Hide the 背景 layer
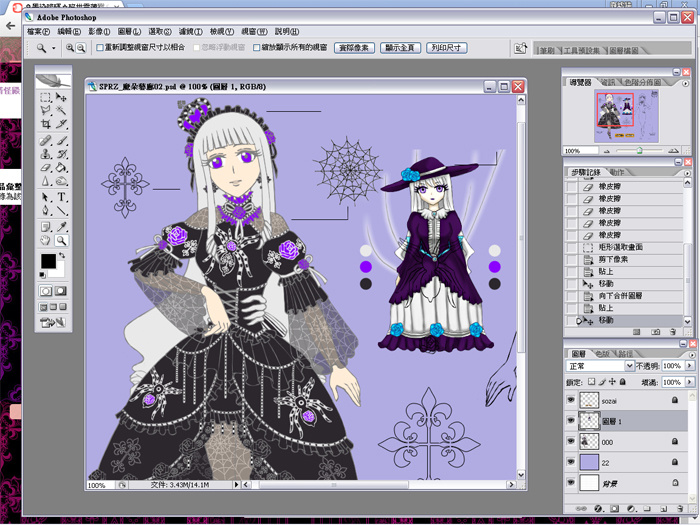 pyautogui.click(x=571, y=482)
